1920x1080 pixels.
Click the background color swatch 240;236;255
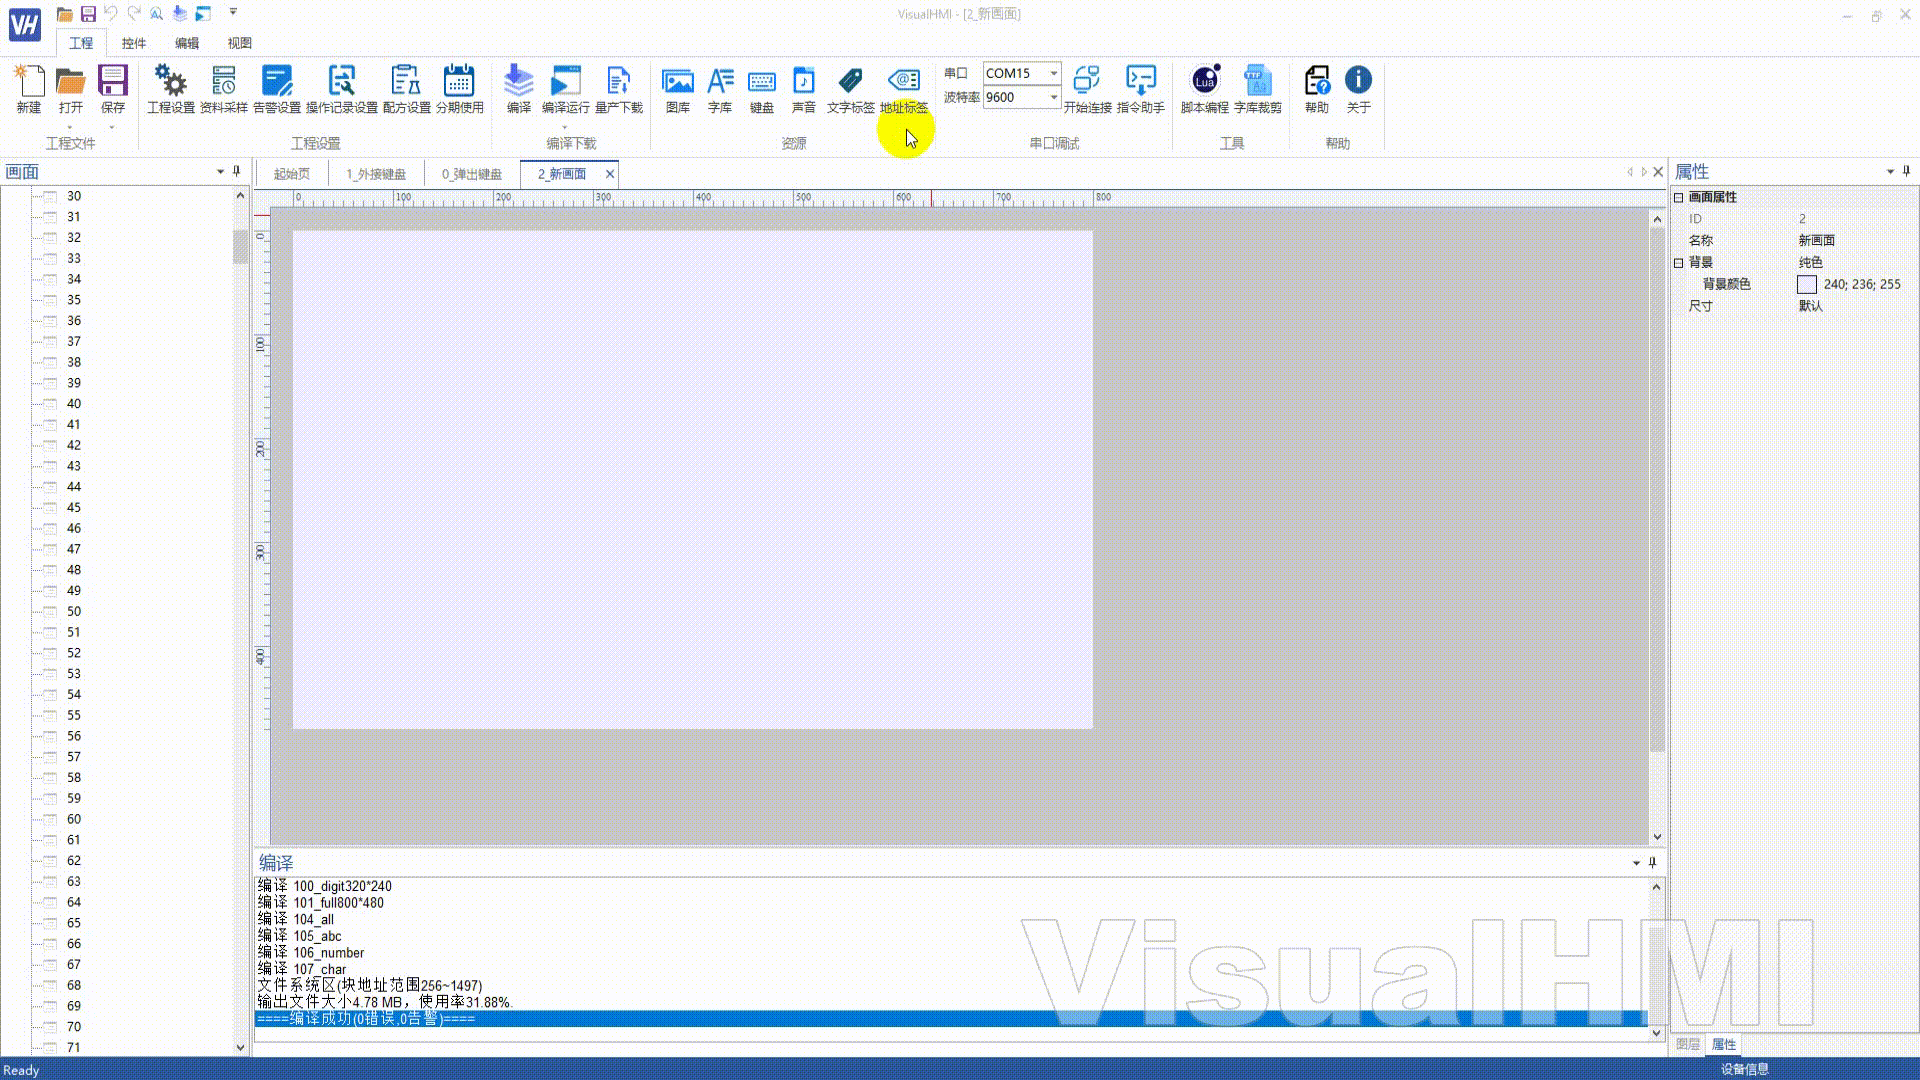click(x=1807, y=285)
